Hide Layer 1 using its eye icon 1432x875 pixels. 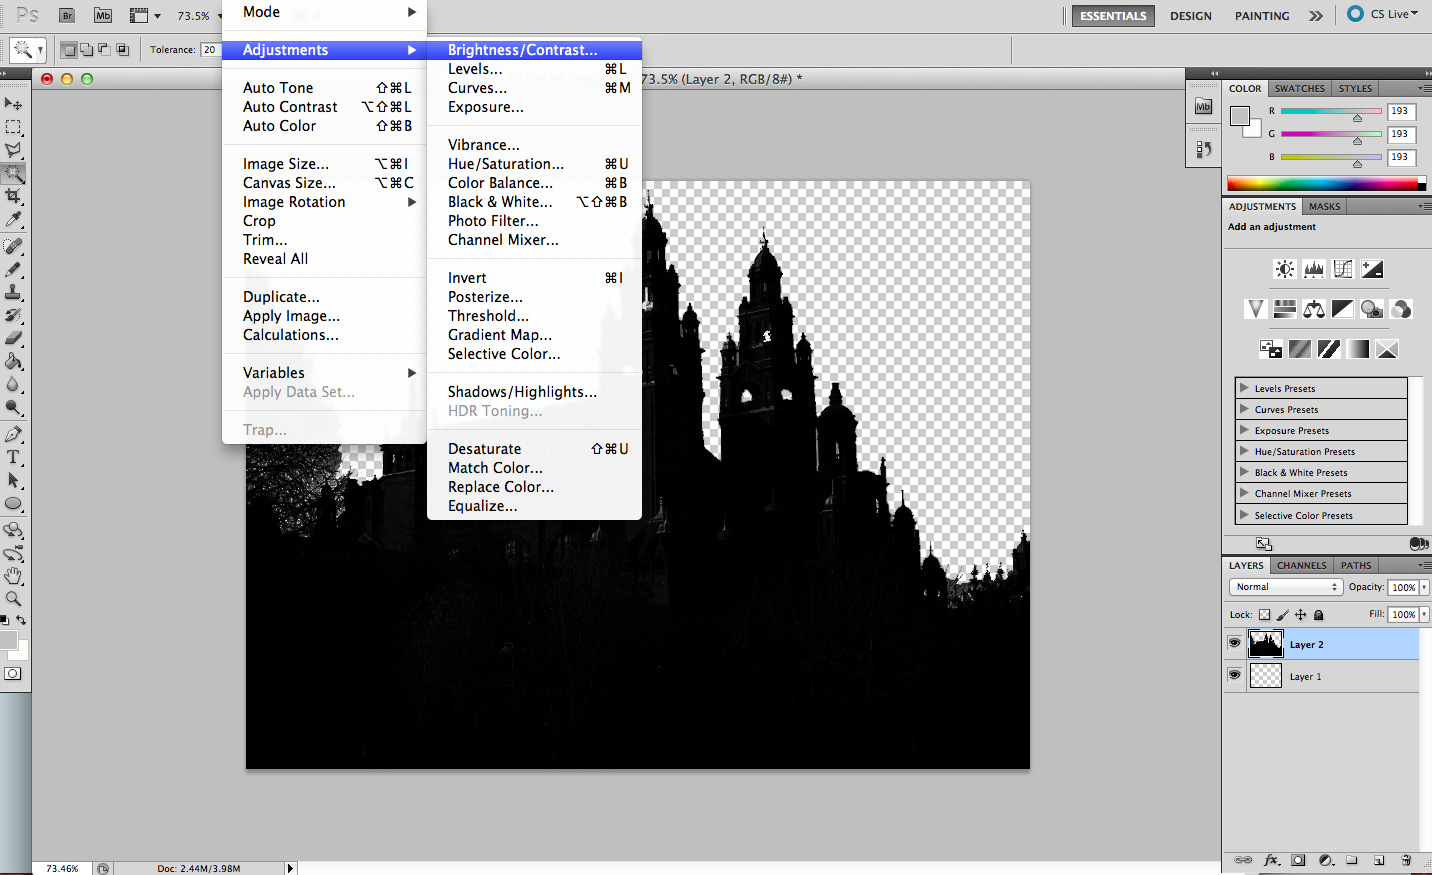[1235, 675]
